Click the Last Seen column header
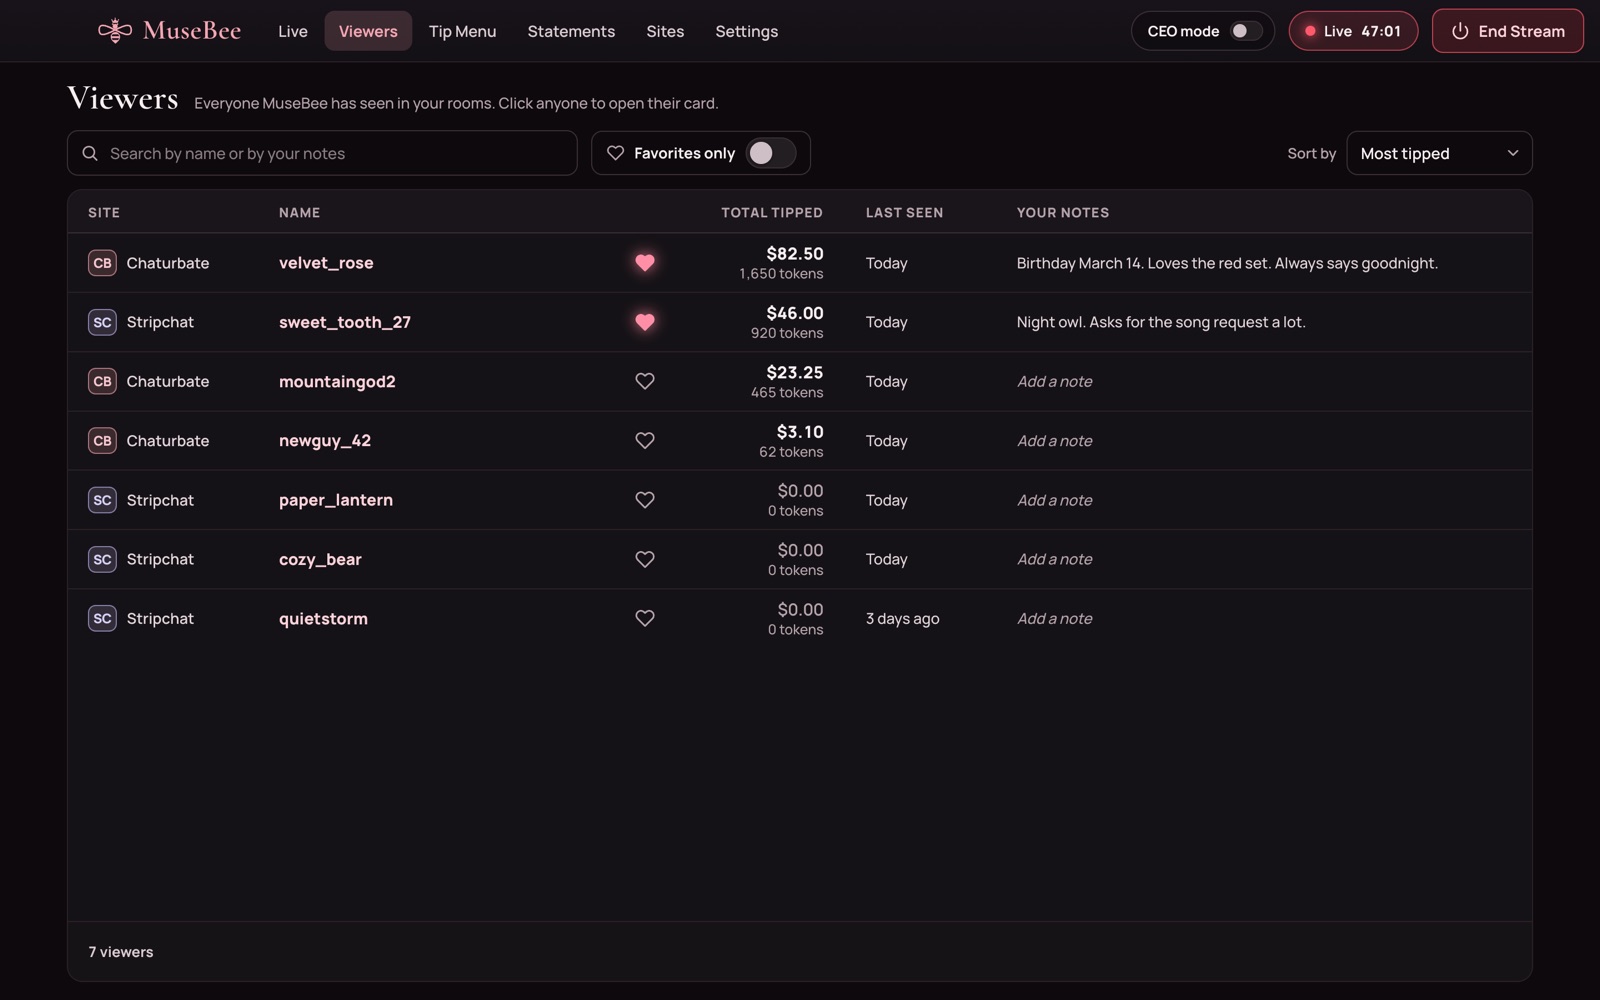Screen dimensions: 1600x1000 coord(904,213)
